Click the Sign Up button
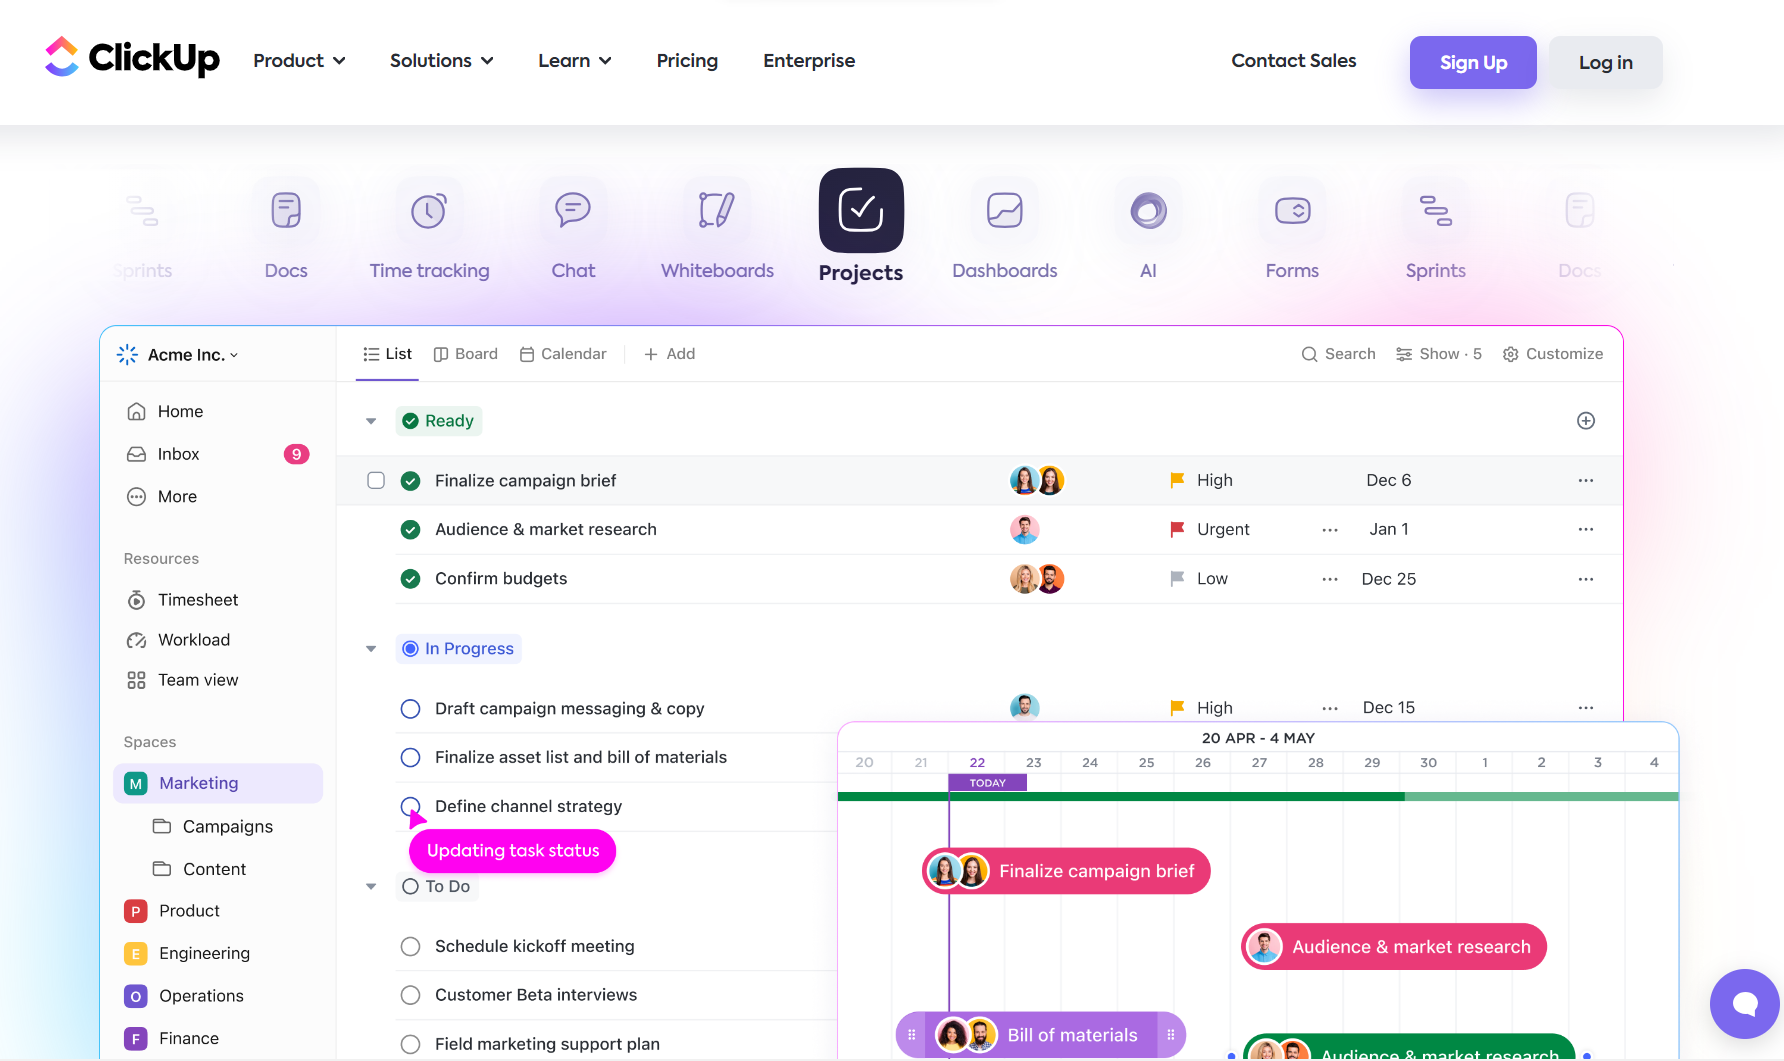 [1472, 62]
